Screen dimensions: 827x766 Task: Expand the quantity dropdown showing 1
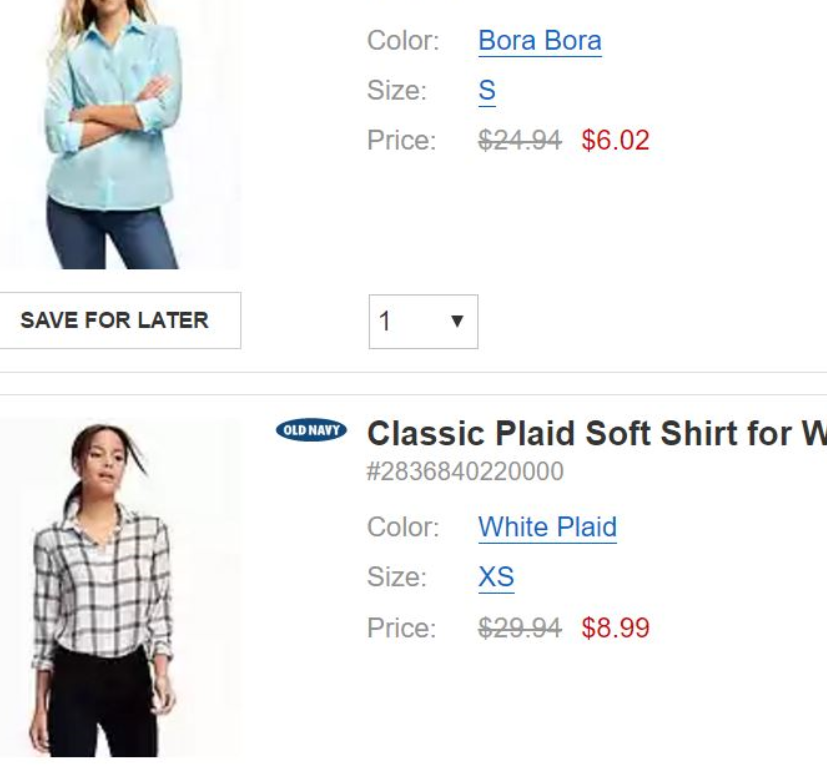[423, 322]
